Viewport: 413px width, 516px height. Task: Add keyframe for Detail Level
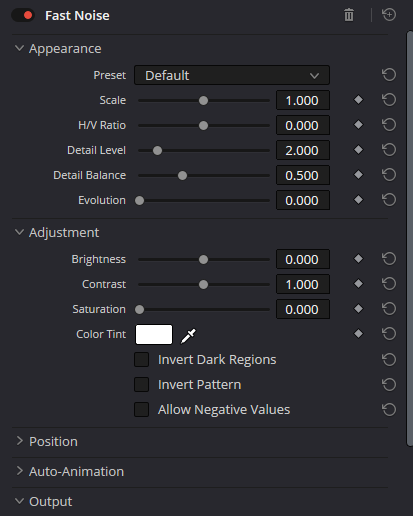click(x=358, y=150)
